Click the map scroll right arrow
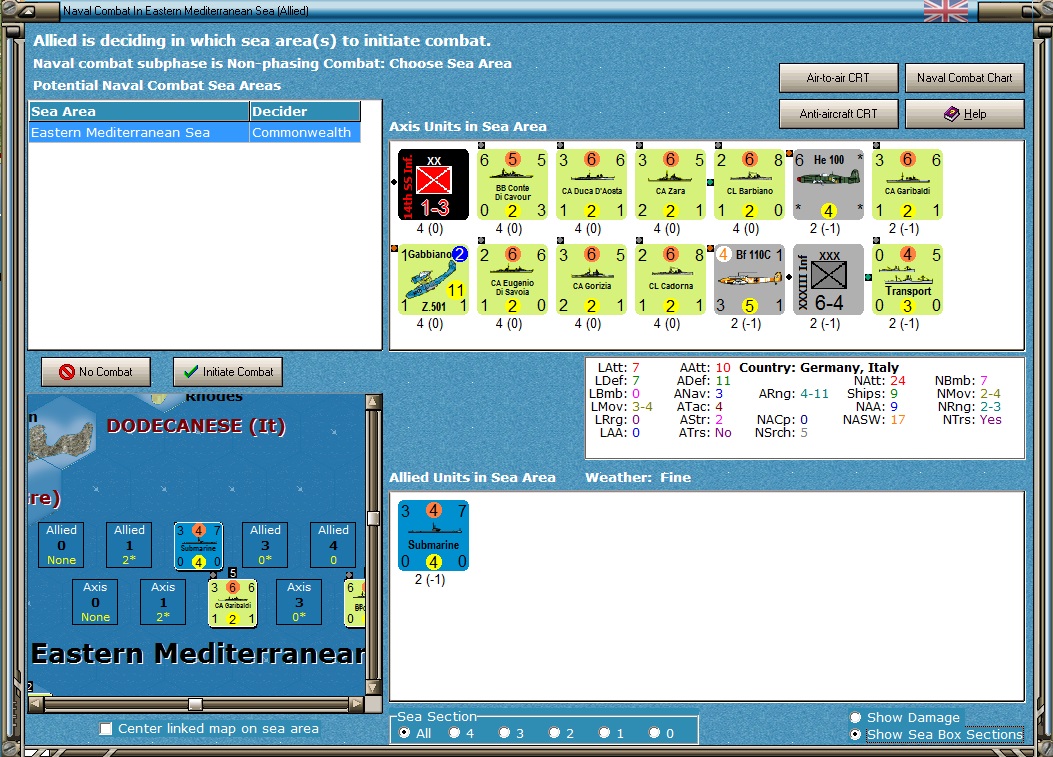The image size is (1053, 757). coord(357,704)
